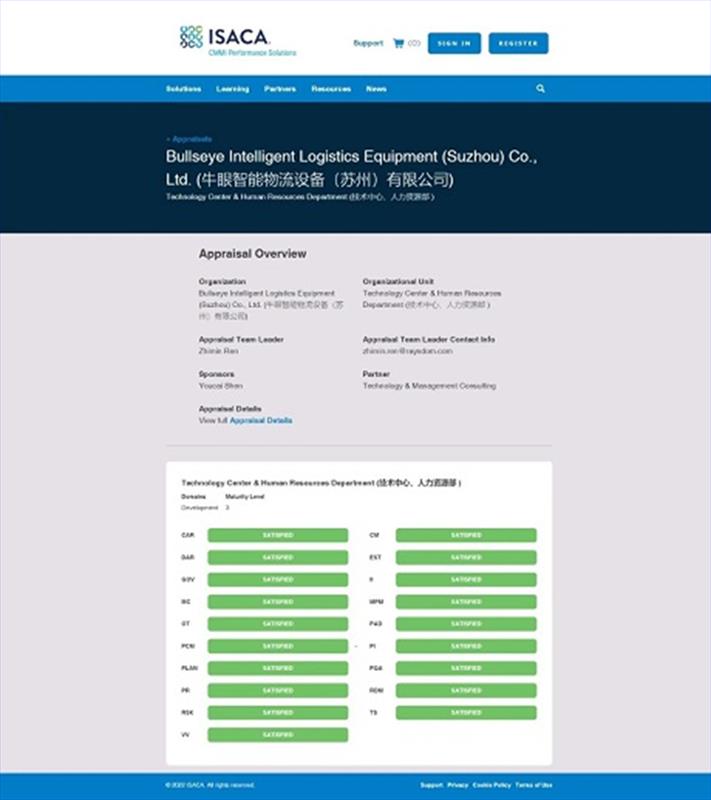The height and width of the screenshot is (800, 711).
Task: Click the sponsor name under Sponsors
Action: [220, 386]
